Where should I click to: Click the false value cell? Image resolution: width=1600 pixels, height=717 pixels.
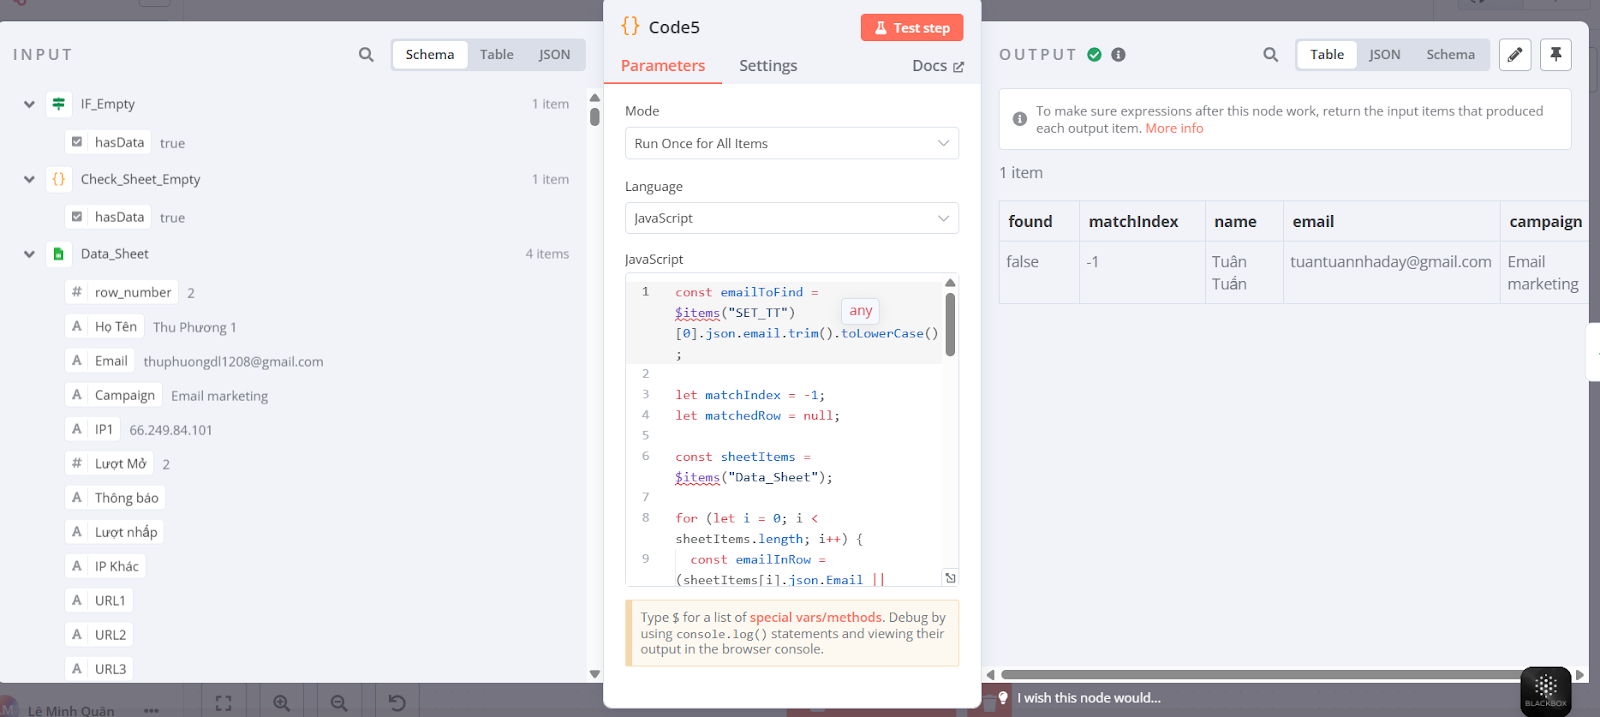(x=1039, y=272)
